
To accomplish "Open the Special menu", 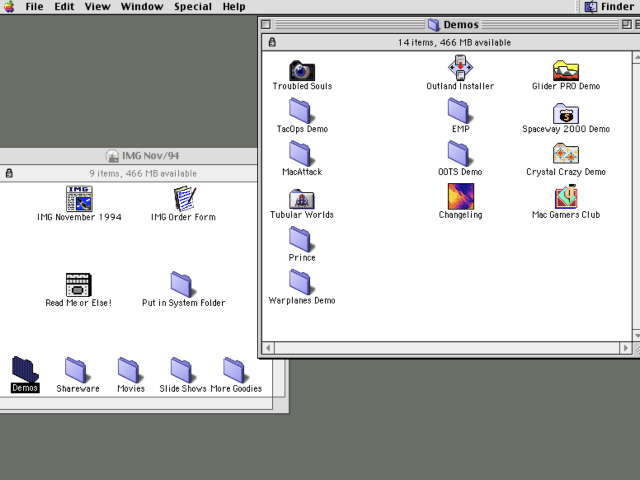I will [193, 7].
